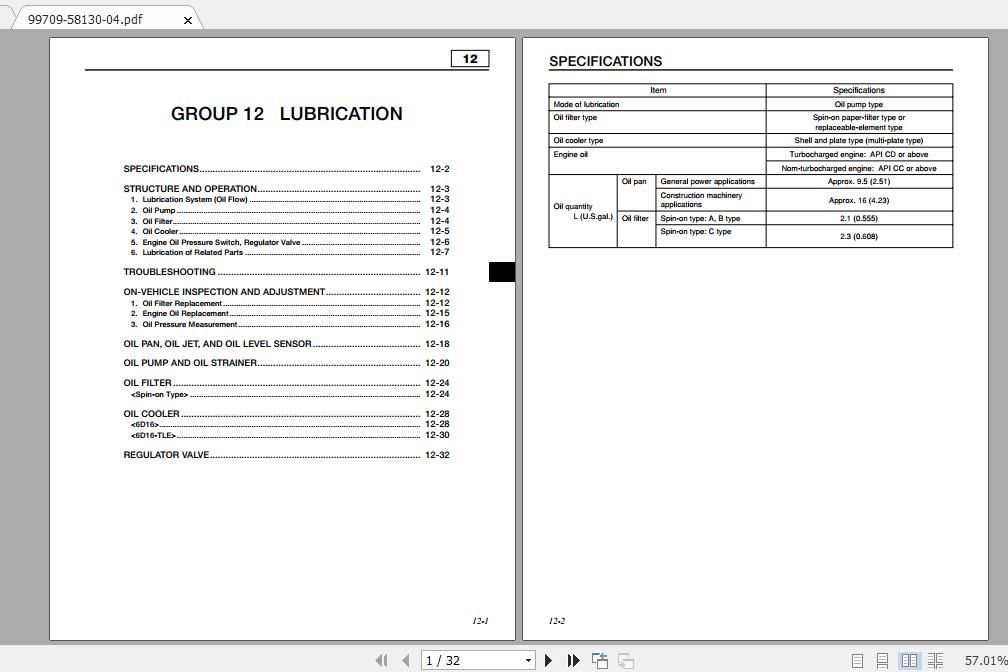Enable continuous scrolling page view
This screenshot has width=1008, height=672.
pos(884,660)
